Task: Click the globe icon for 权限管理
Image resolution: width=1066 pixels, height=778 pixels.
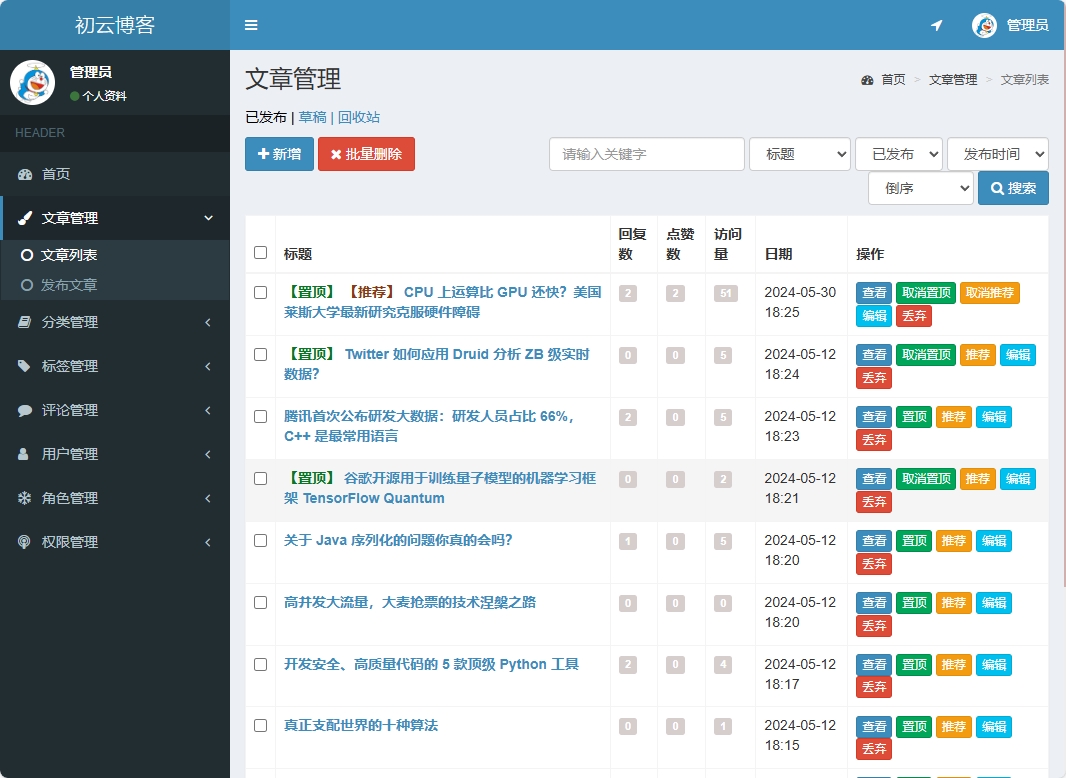Action: [x=24, y=541]
